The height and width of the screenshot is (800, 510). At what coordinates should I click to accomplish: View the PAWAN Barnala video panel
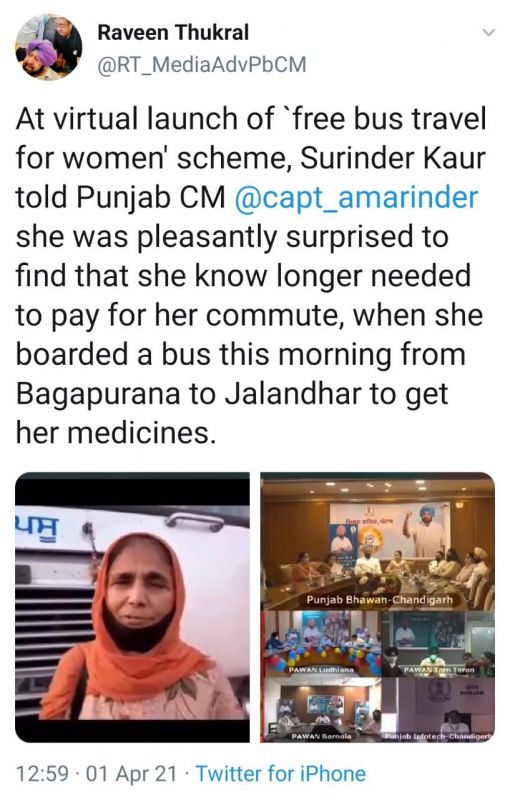tap(321, 710)
